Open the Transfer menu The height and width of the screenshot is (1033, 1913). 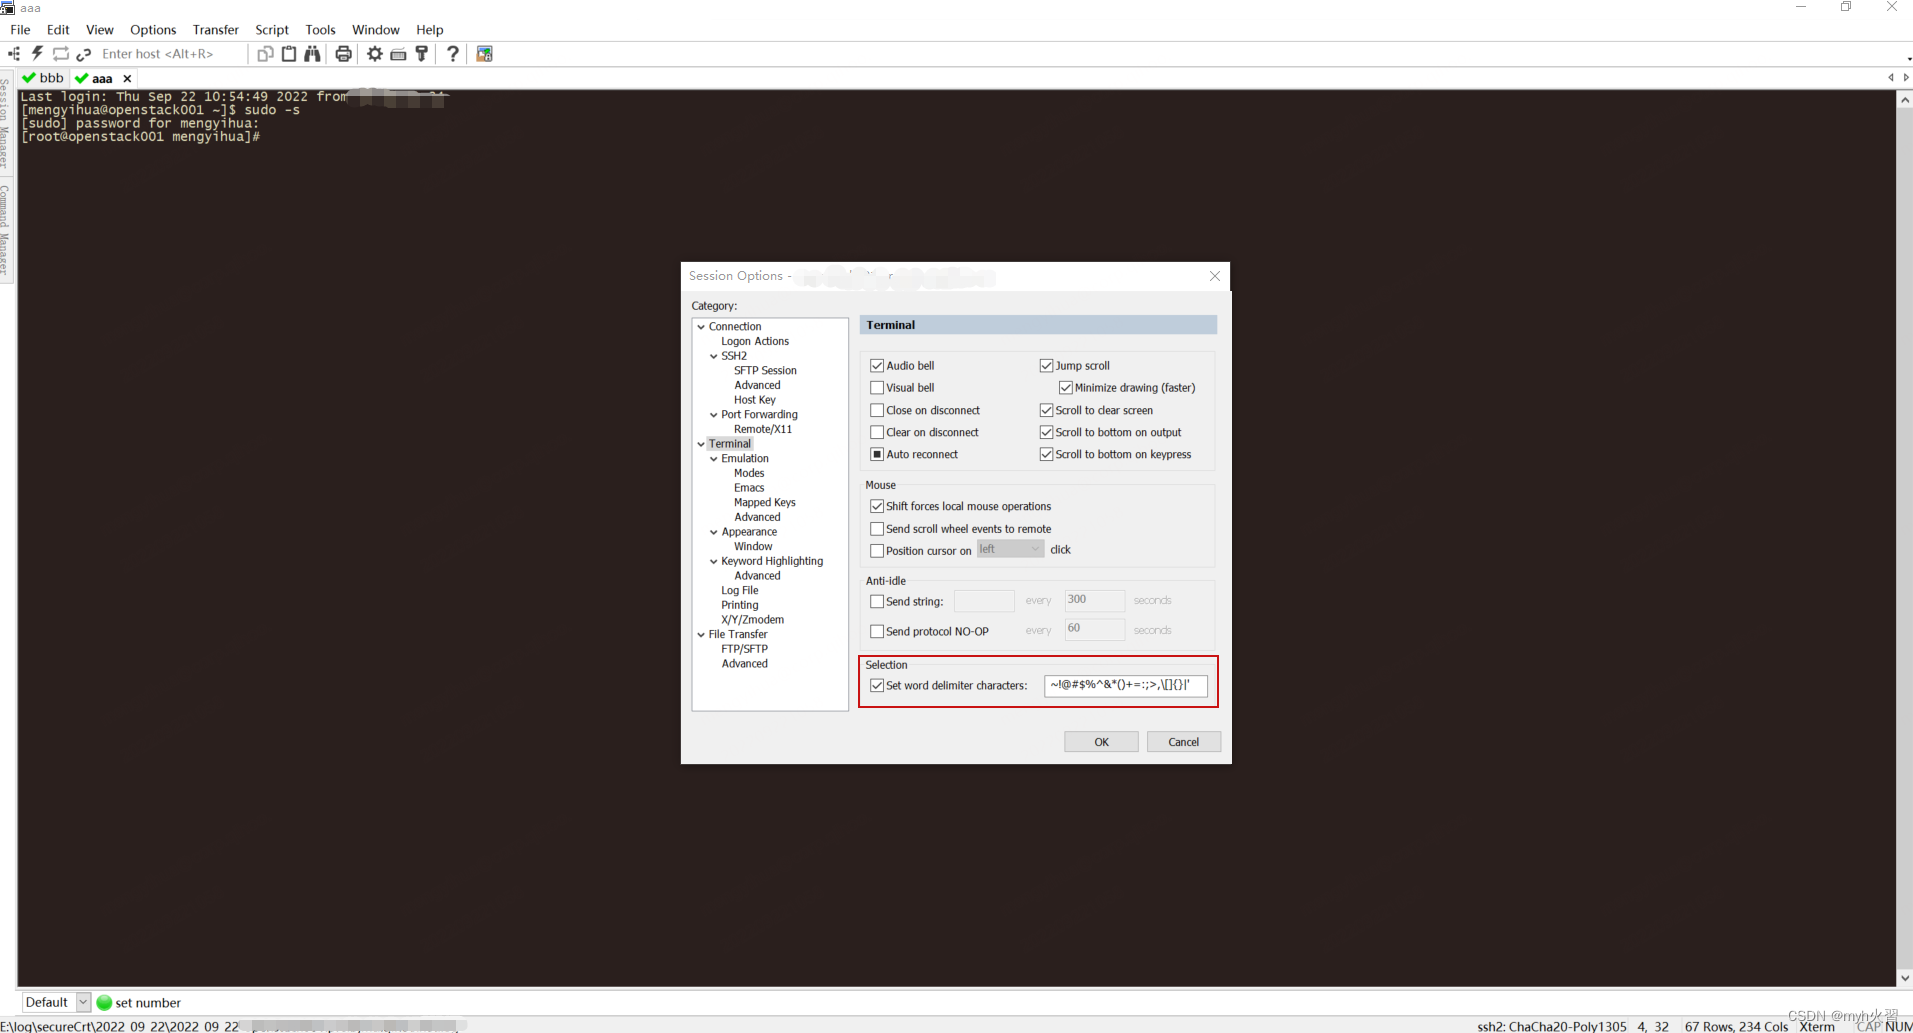pos(215,29)
